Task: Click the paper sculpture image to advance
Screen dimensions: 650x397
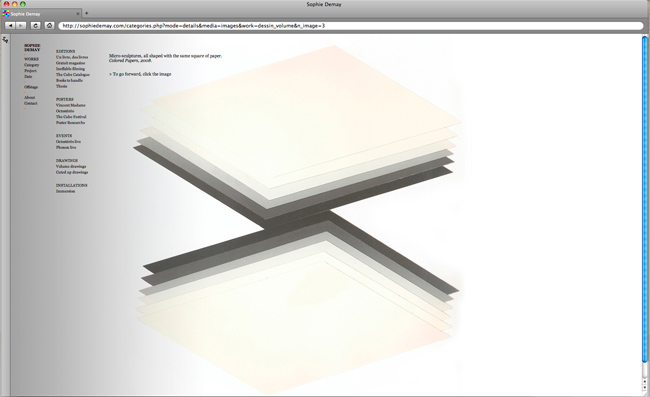Action: [297, 220]
